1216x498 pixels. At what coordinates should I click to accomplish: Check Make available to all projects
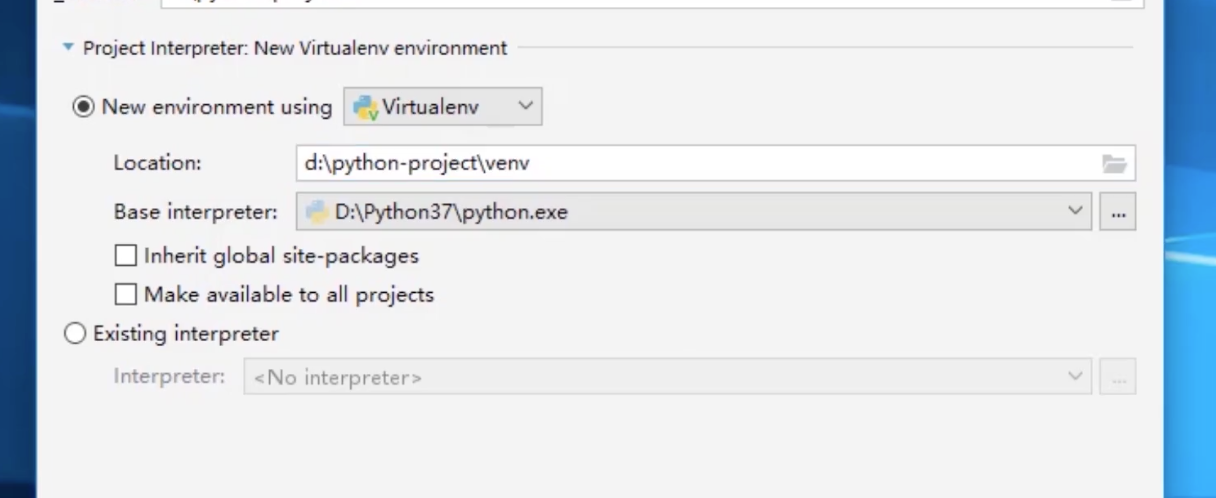pyautogui.click(x=125, y=295)
